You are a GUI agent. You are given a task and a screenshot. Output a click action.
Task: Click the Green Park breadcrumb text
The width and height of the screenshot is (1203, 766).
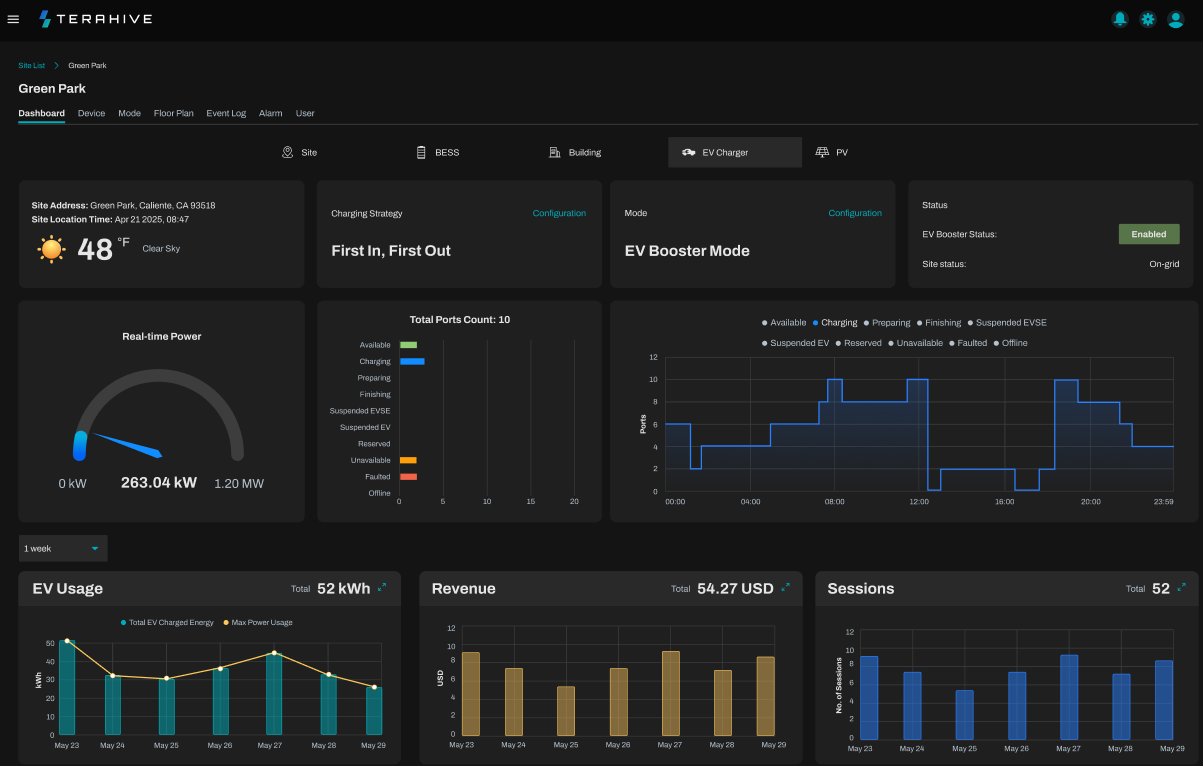pos(87,65)
